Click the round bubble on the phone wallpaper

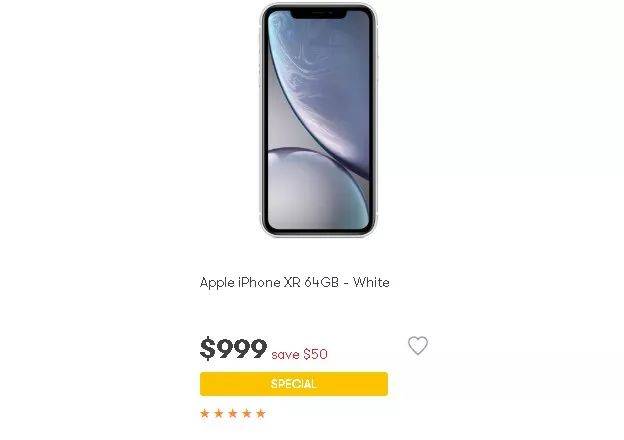coord(316,189)
